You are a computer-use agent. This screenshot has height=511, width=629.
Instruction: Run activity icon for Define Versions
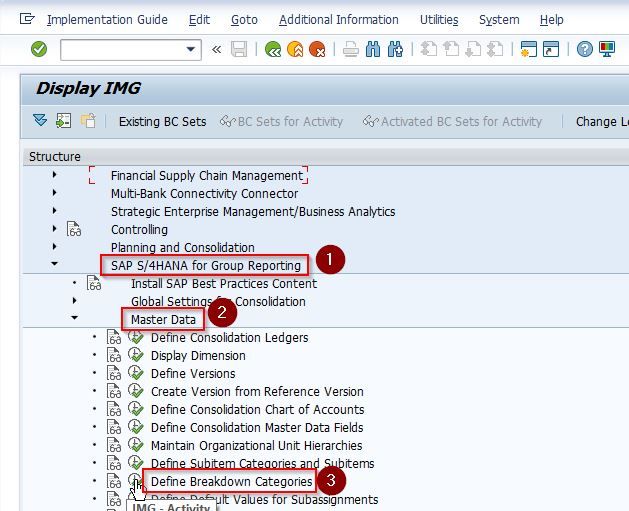(136, 373)
